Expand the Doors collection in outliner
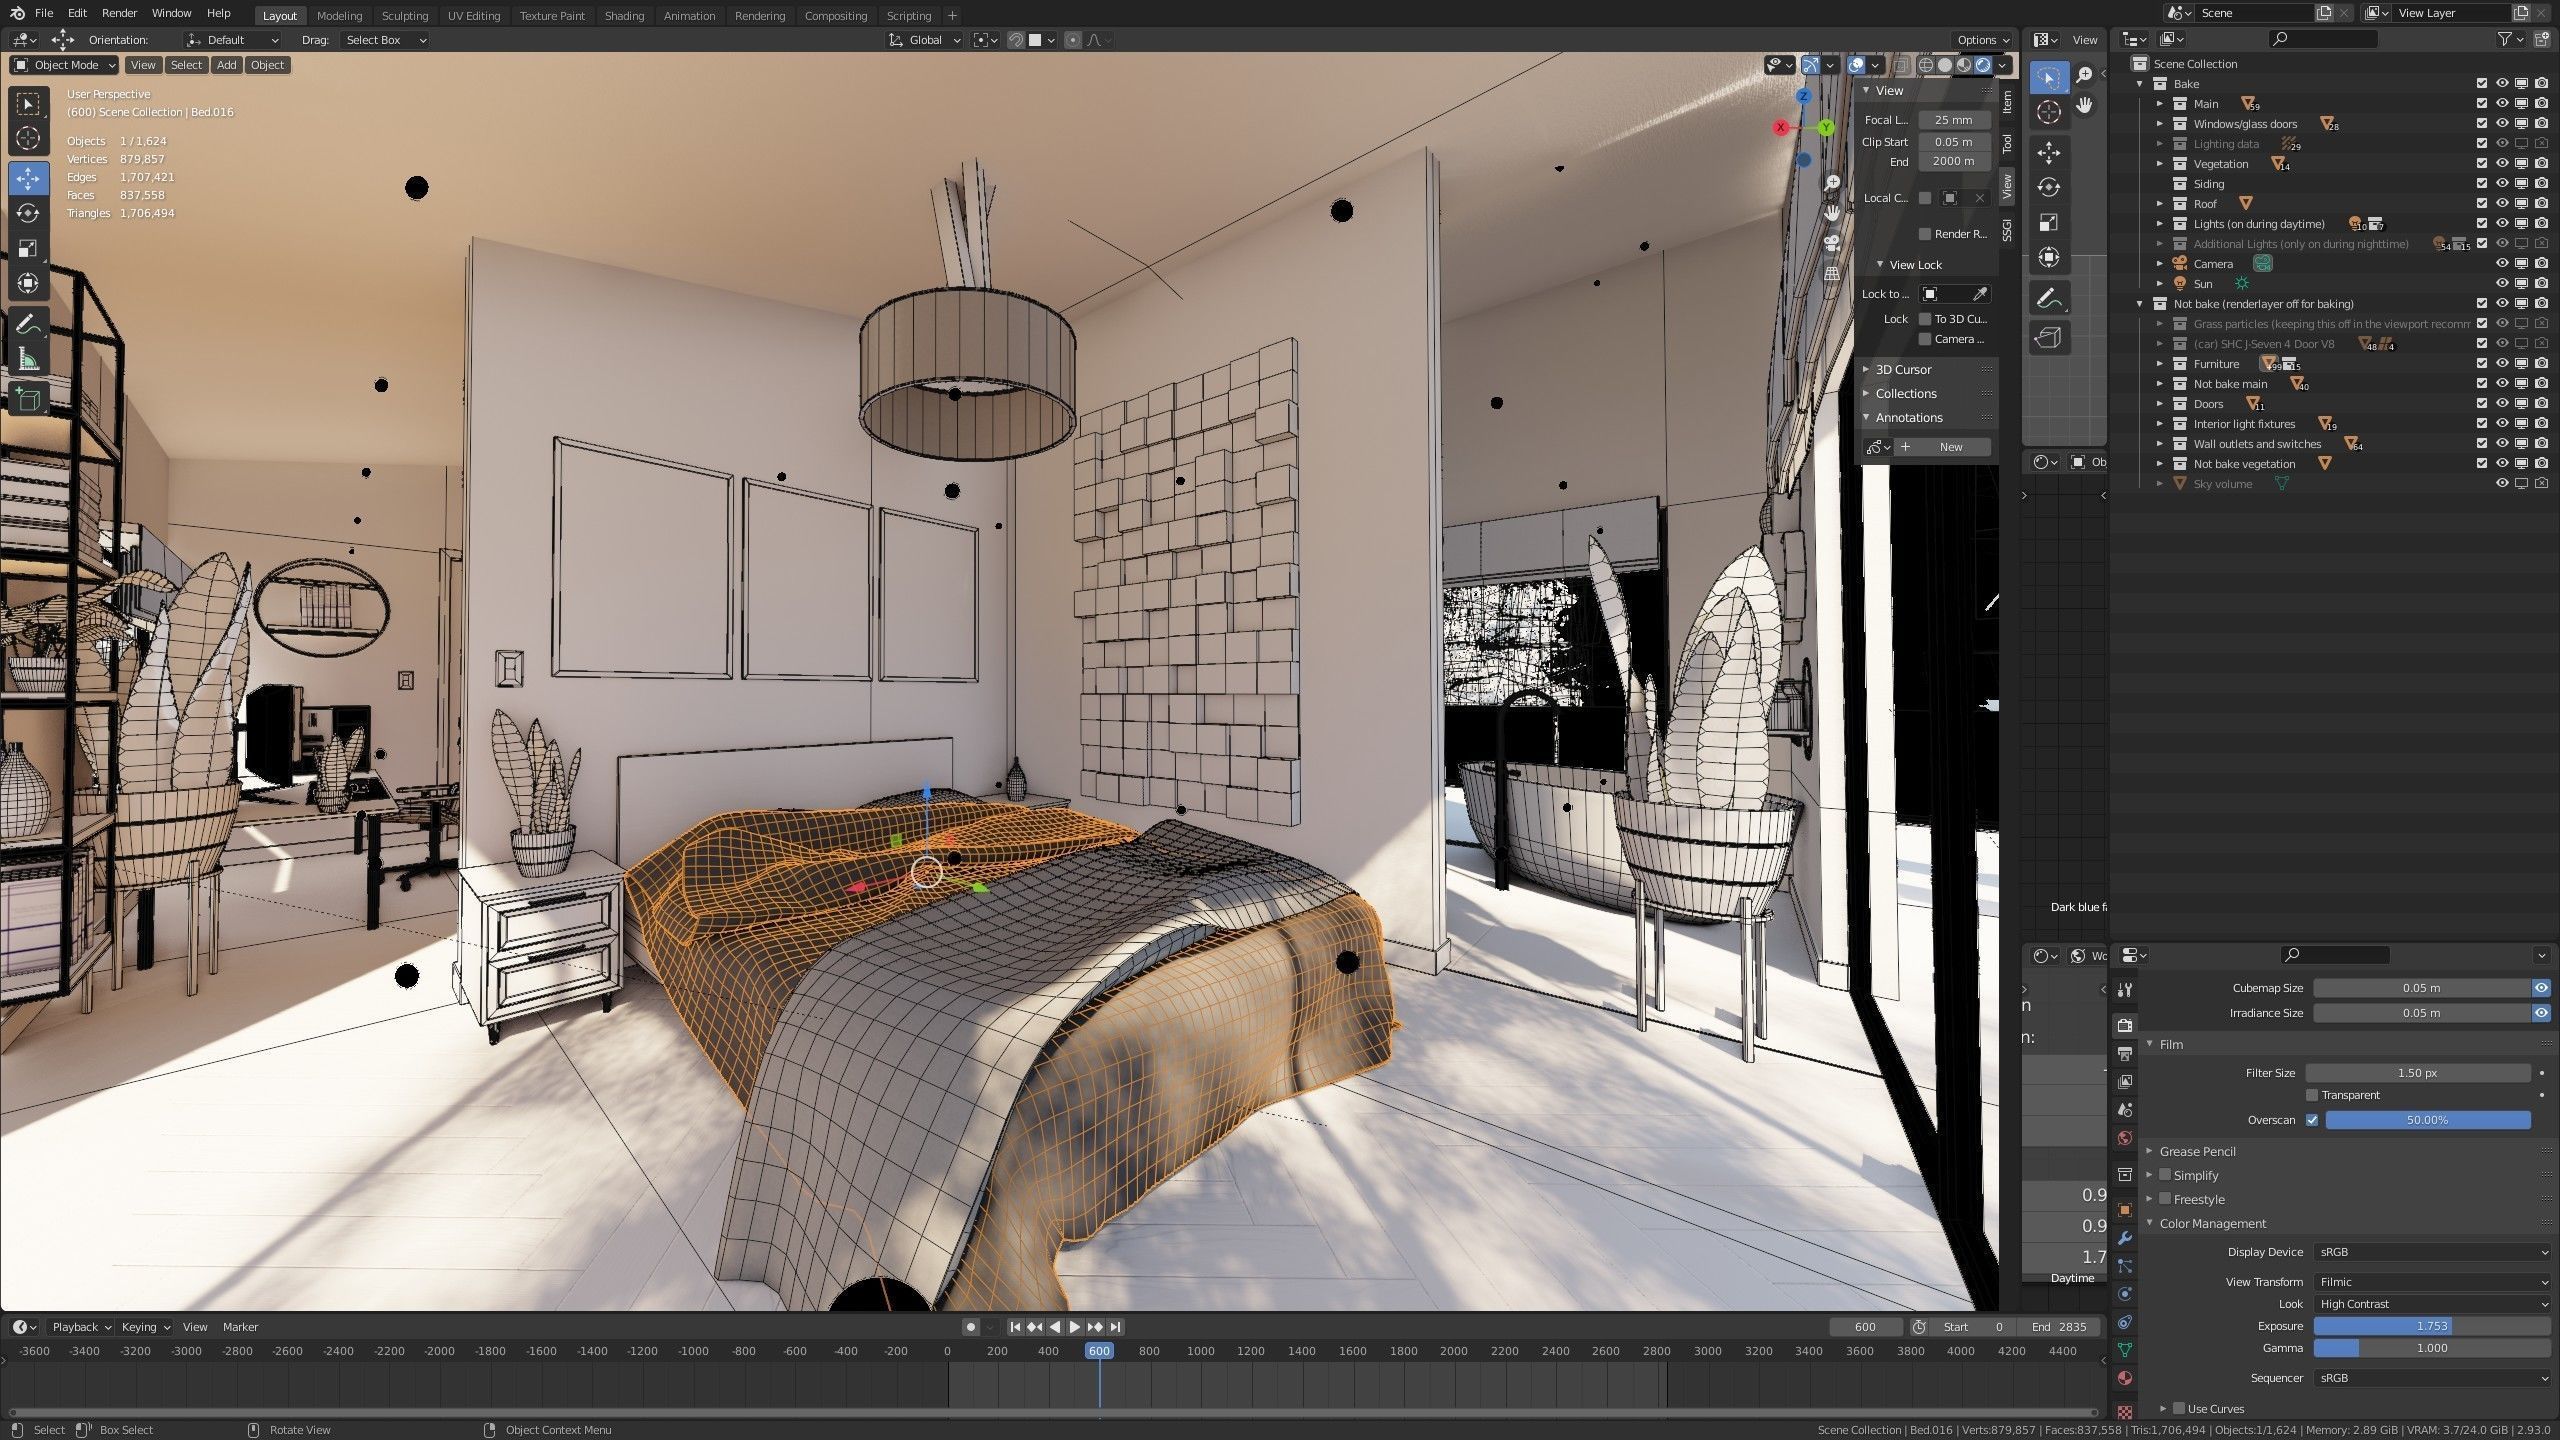 point(2160,404)
